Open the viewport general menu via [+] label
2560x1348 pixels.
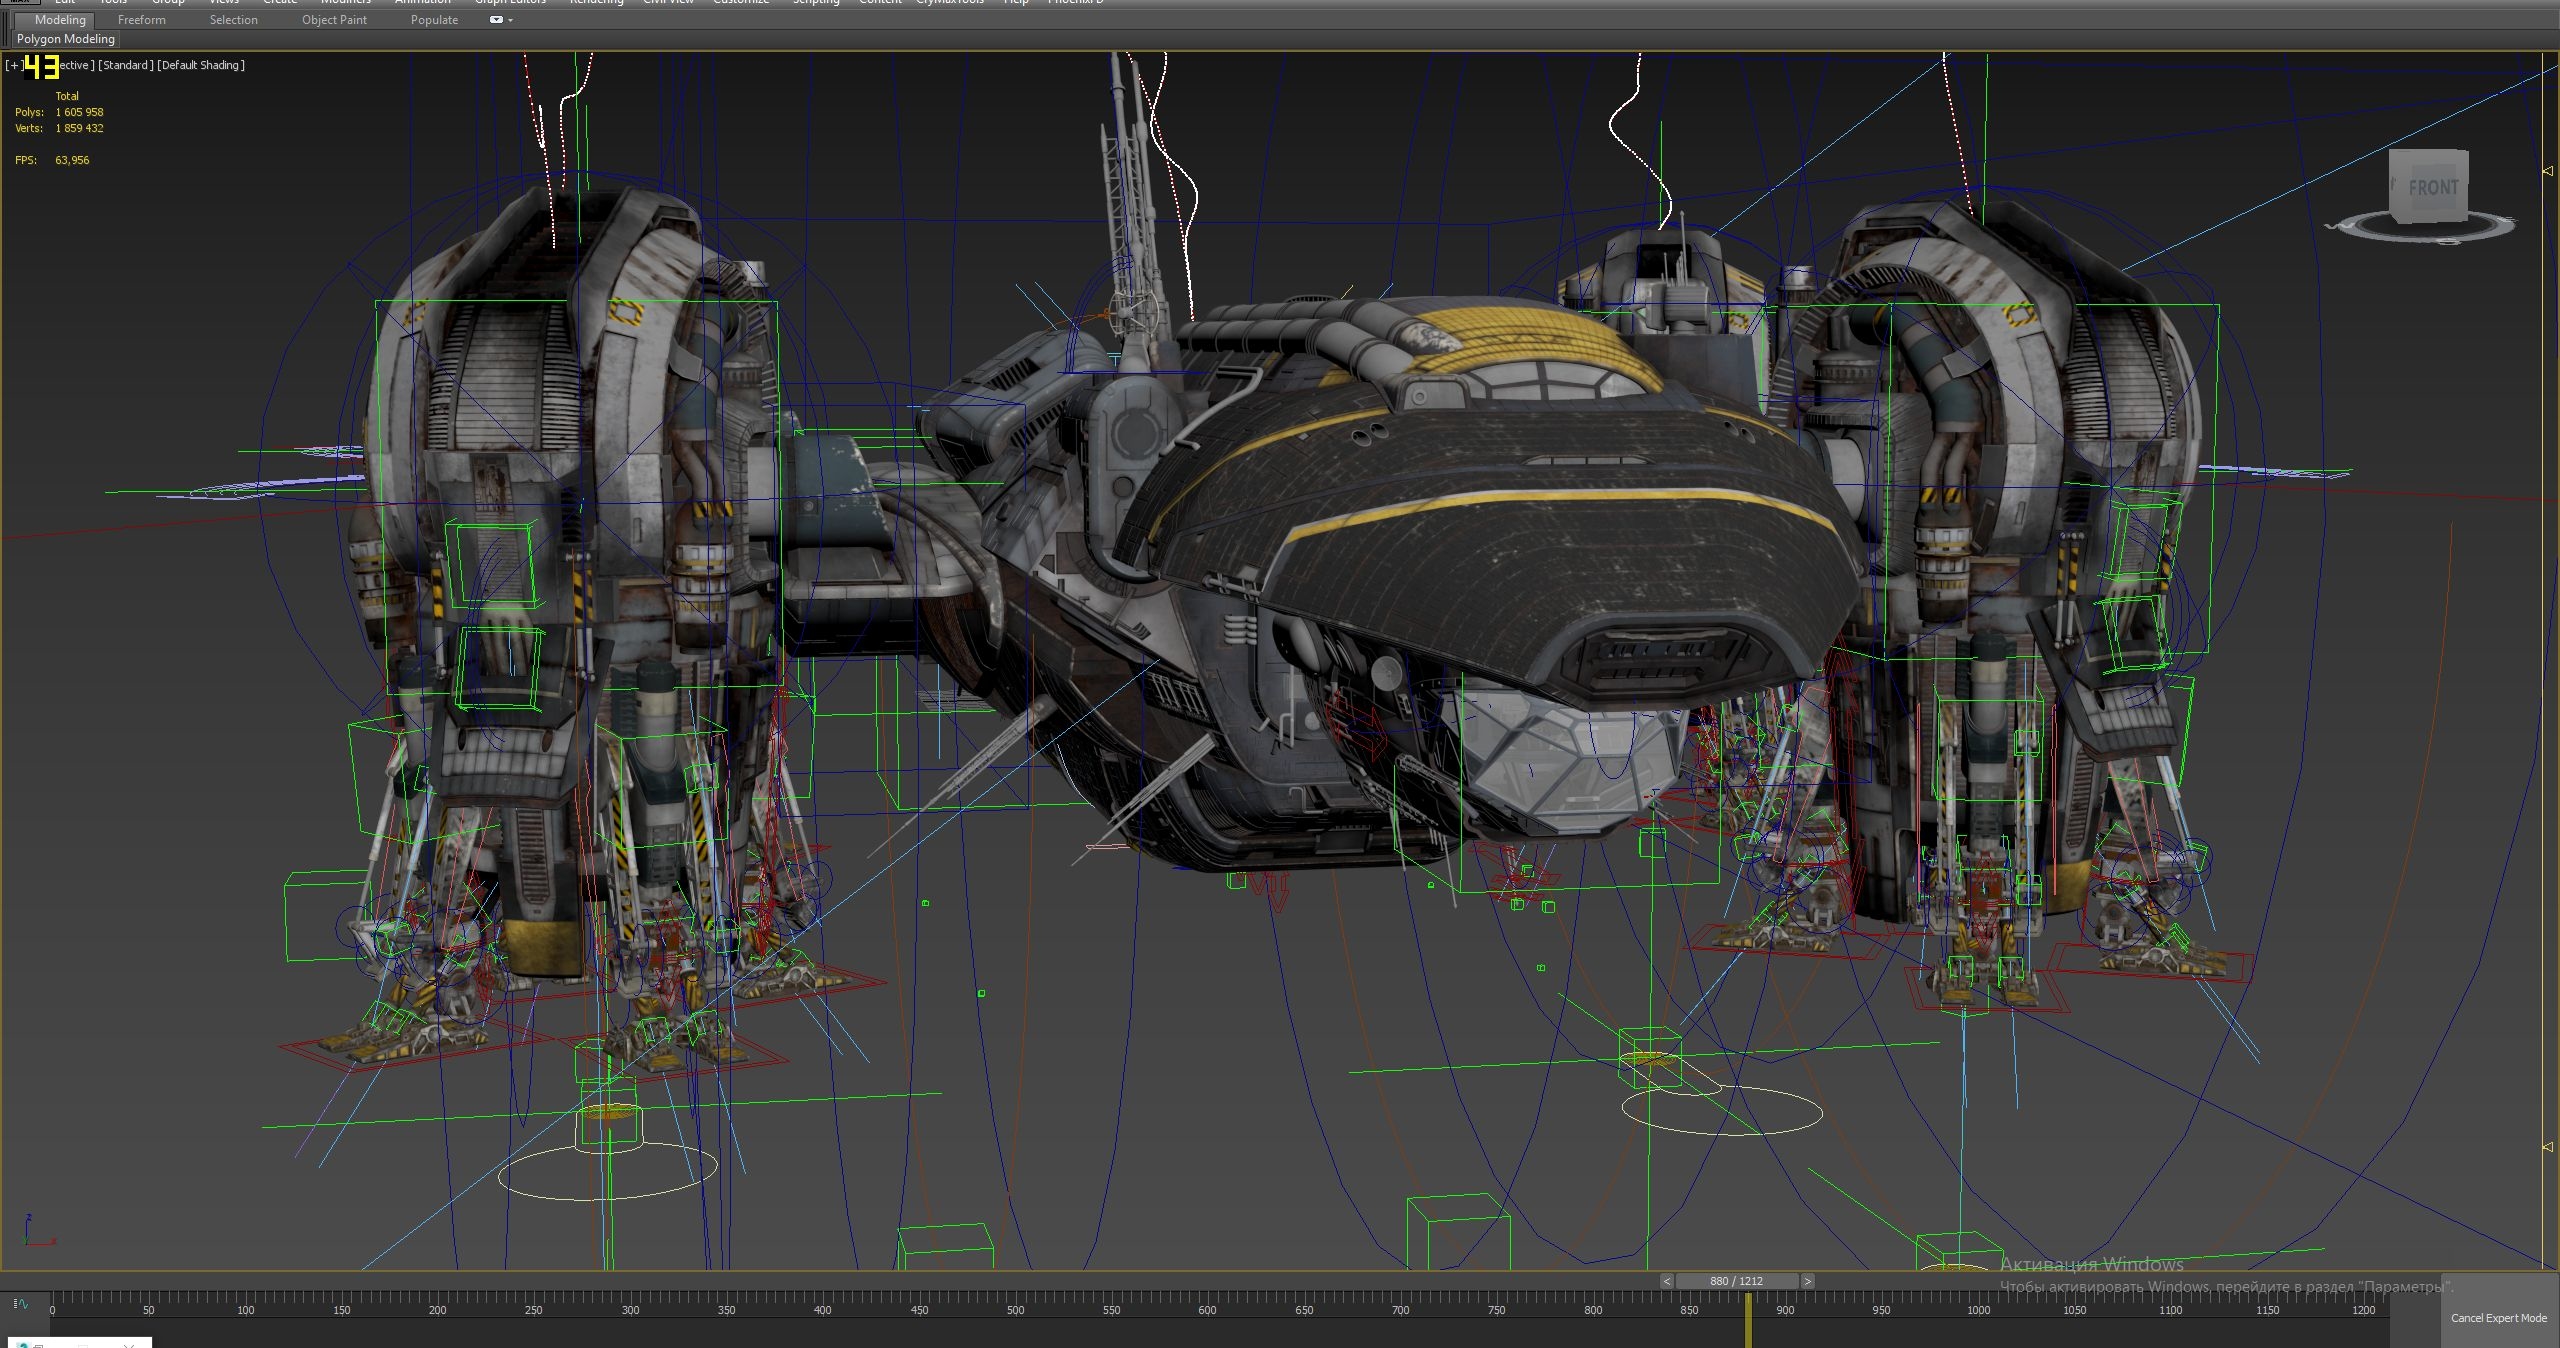point(13,64)
